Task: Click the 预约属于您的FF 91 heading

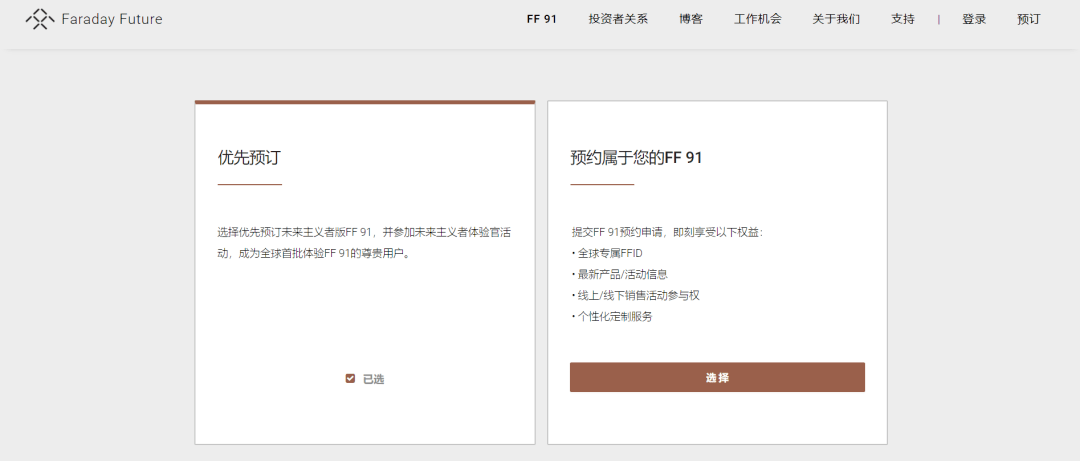Action: coord(636,158)
